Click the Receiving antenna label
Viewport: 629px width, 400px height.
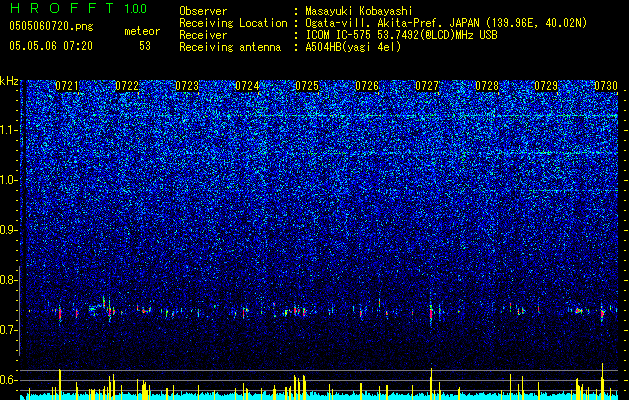[230, 47]
